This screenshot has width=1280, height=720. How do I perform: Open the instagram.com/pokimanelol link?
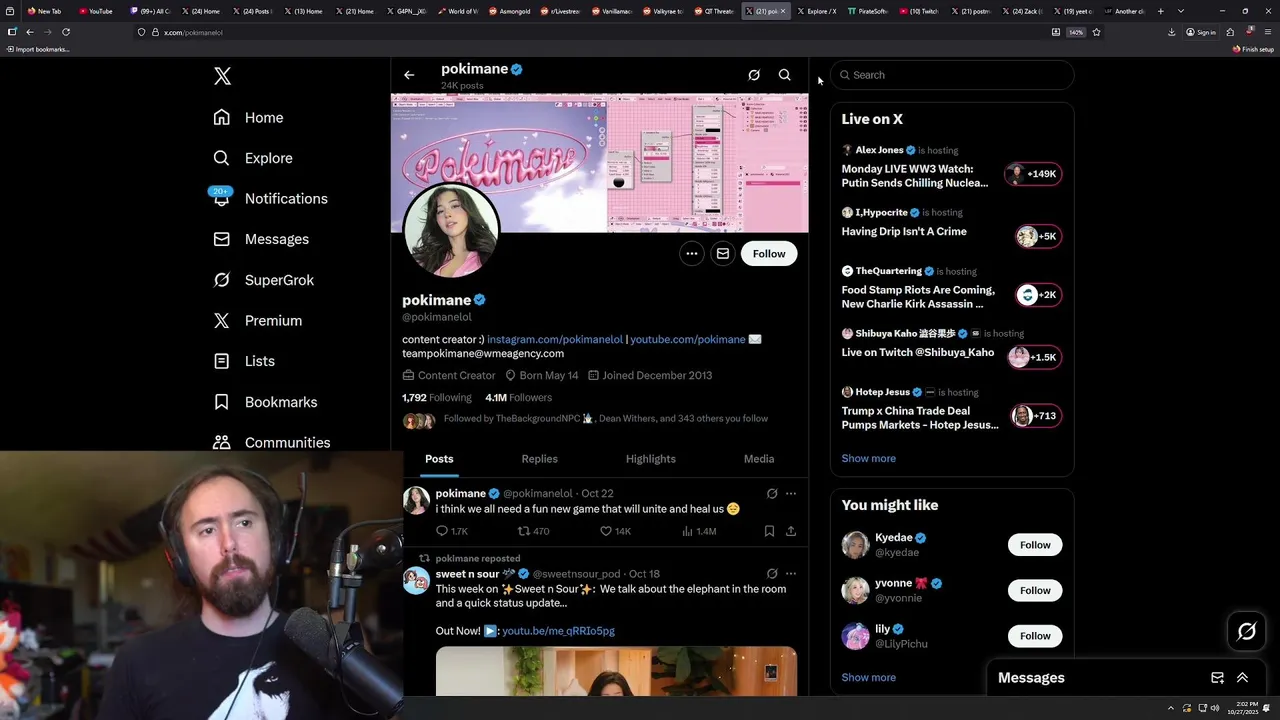pos(555,339)
